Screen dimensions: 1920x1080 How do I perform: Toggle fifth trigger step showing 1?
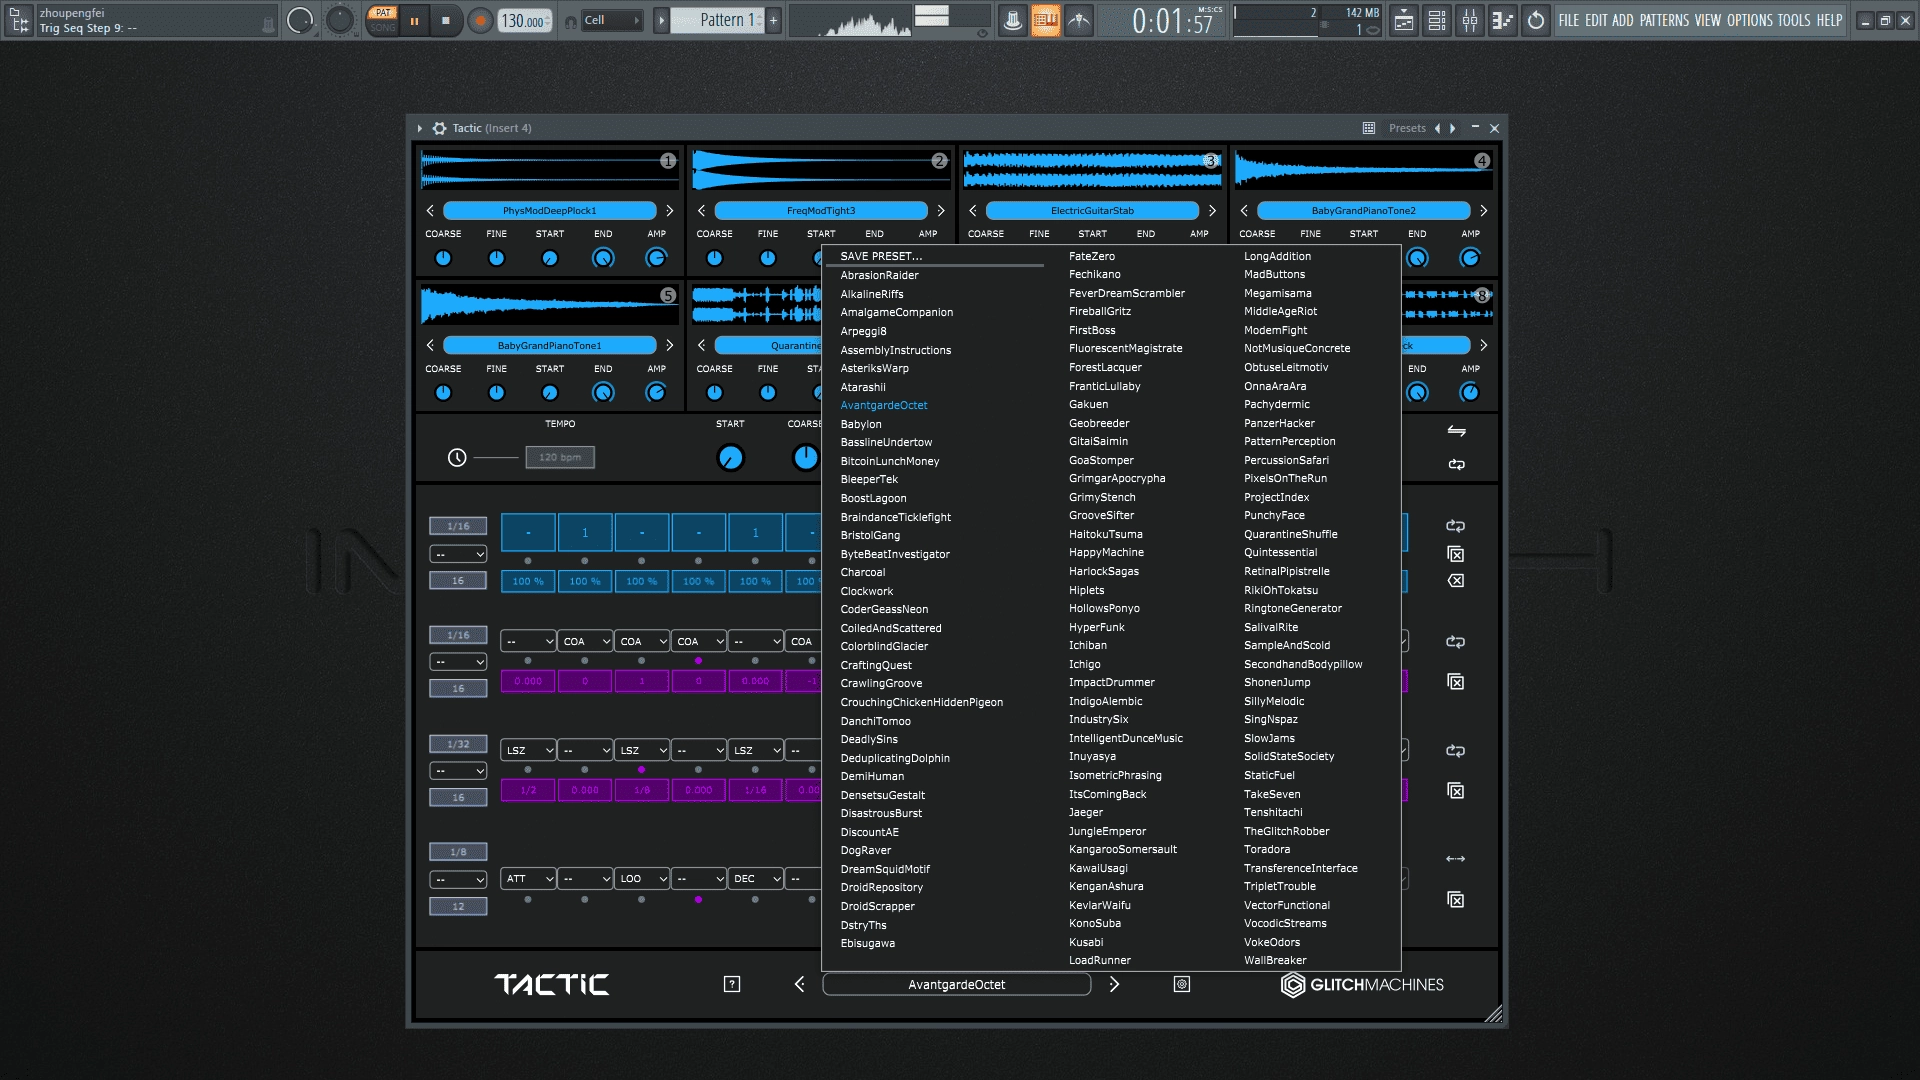coord(755,532)
